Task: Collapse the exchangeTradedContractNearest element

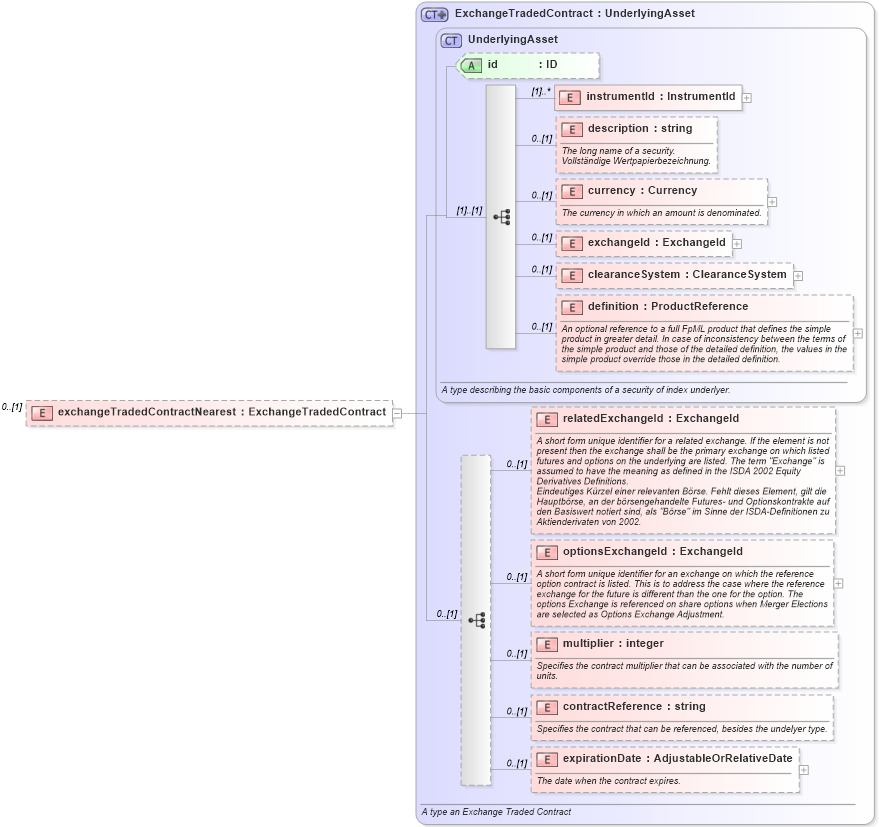Action: coord(397,414)
